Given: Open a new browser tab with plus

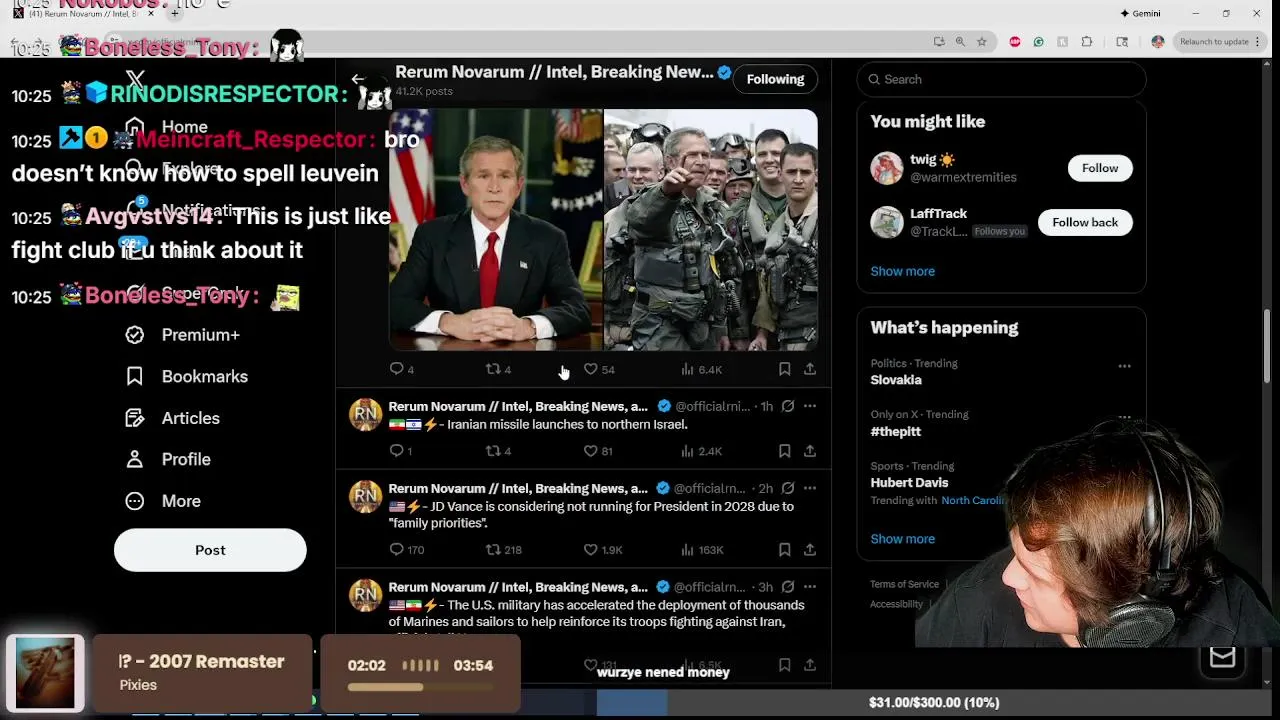Looking at the screenshot, I should tap(175, 13).
